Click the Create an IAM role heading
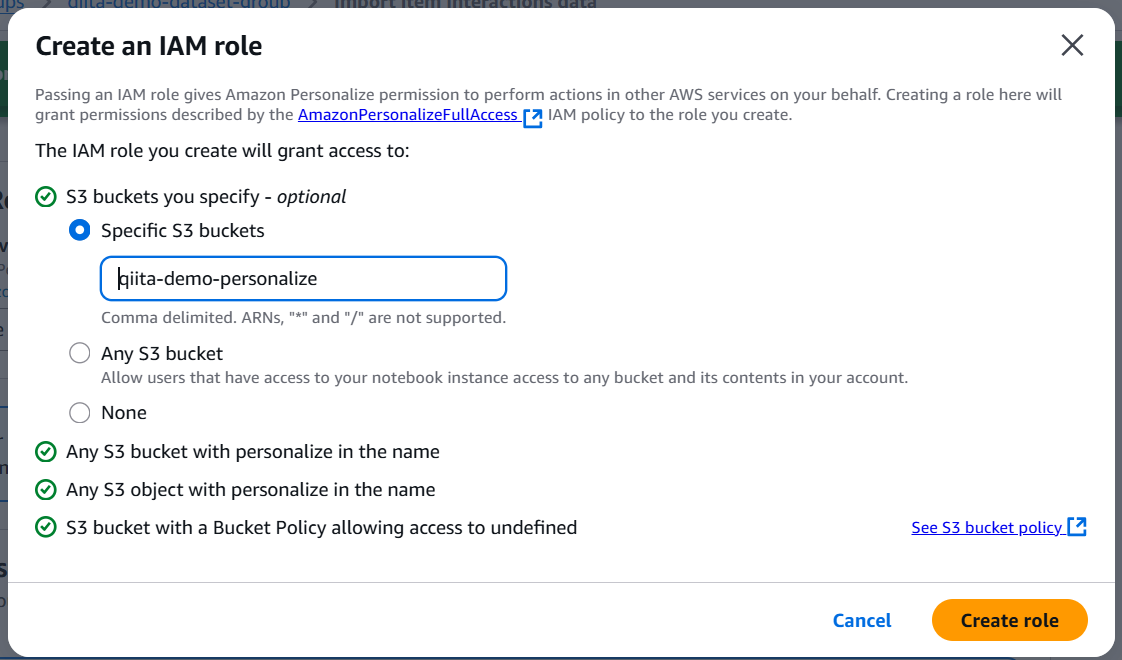 click(149, 45)
